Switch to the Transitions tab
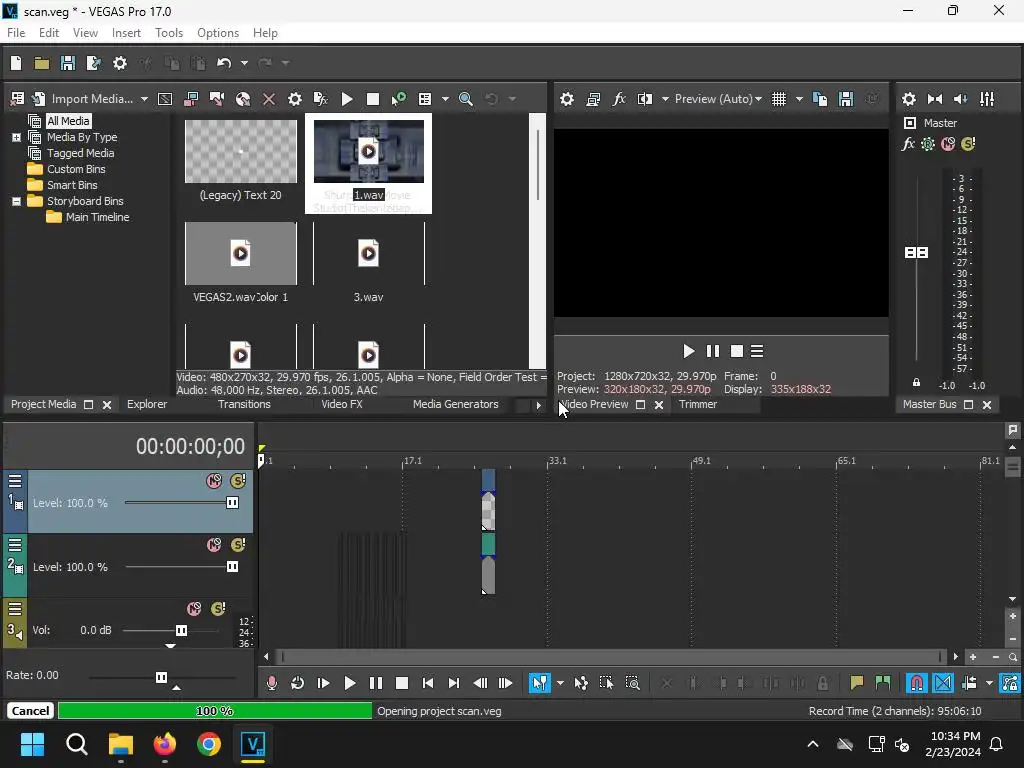 point(244,404)
